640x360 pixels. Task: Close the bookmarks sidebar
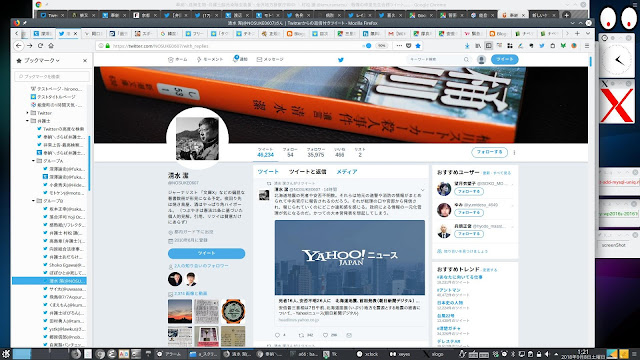(85, 60)
